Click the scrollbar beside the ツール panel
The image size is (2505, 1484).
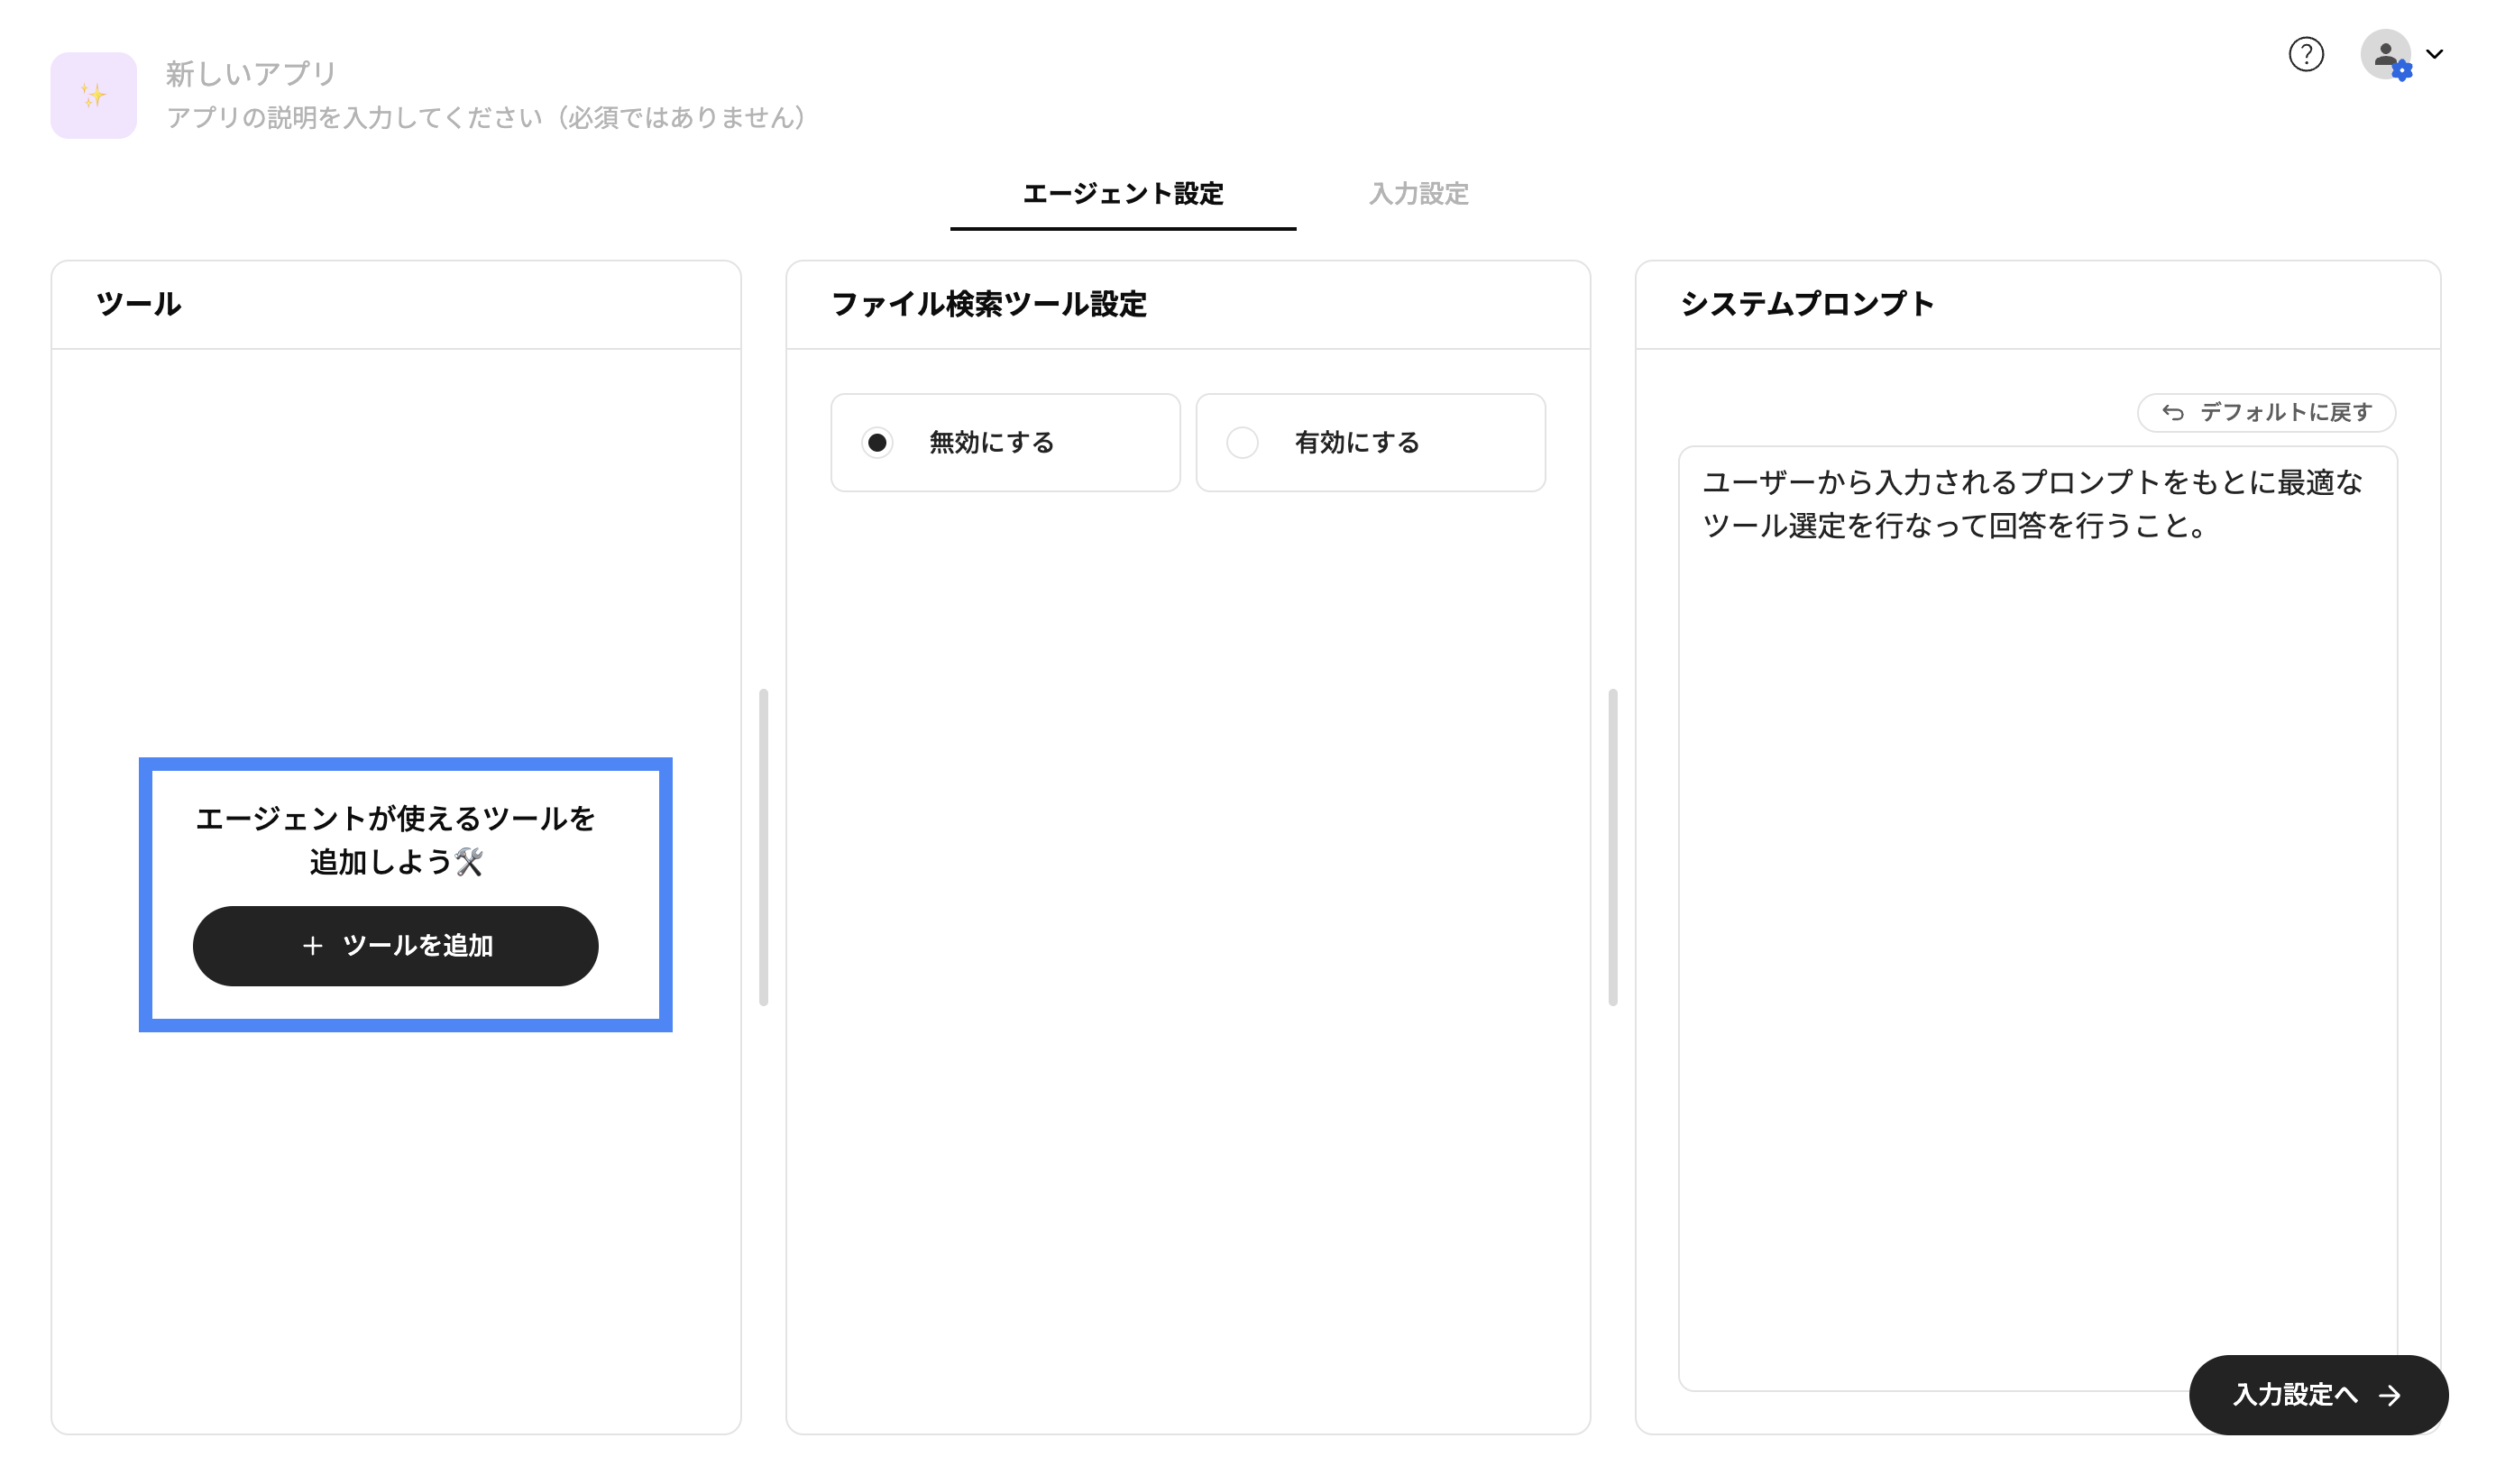click(763, 846)
